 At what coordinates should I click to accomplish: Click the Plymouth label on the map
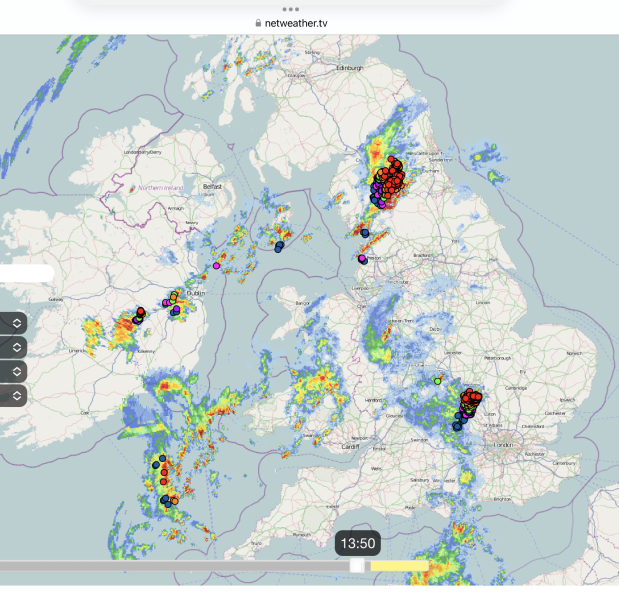coord(302,534)
